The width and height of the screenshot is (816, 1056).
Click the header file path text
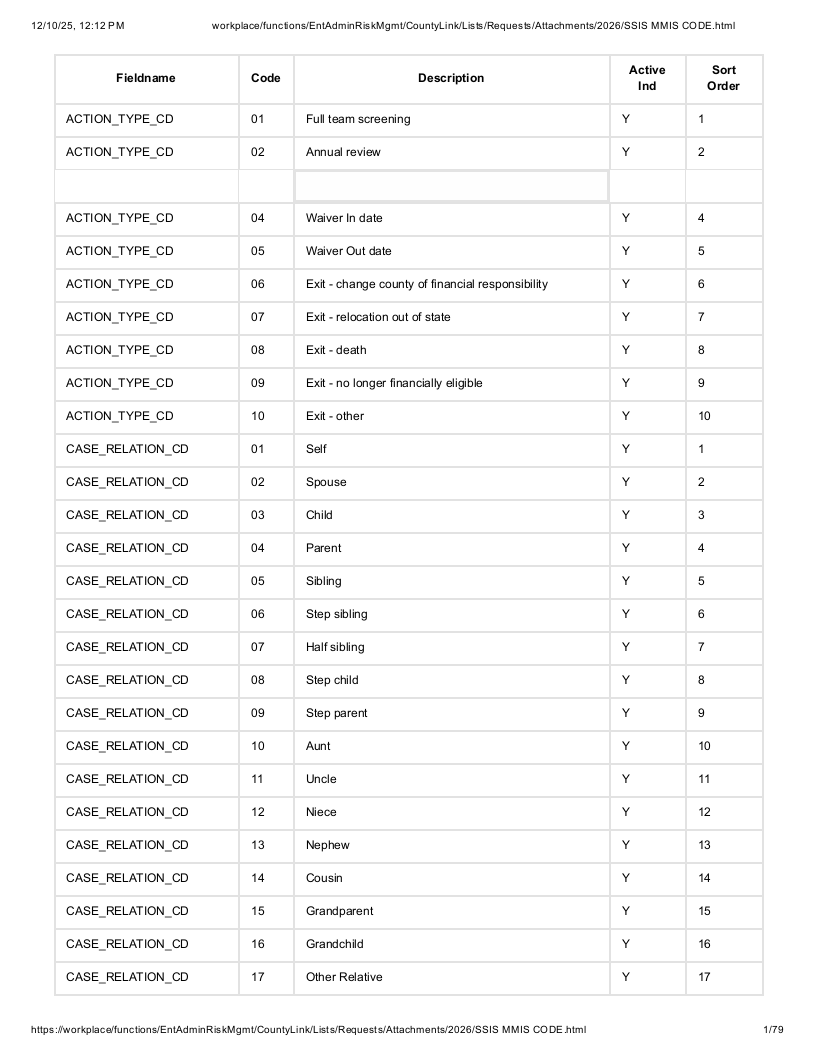click(473, 26)
